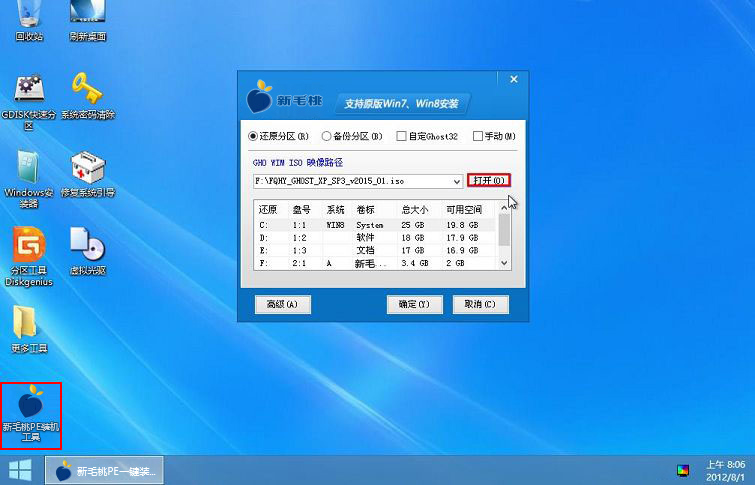Enable the 手动(M) checkbox
This screenshot has width=755, height=485.
tap(494, 136)
